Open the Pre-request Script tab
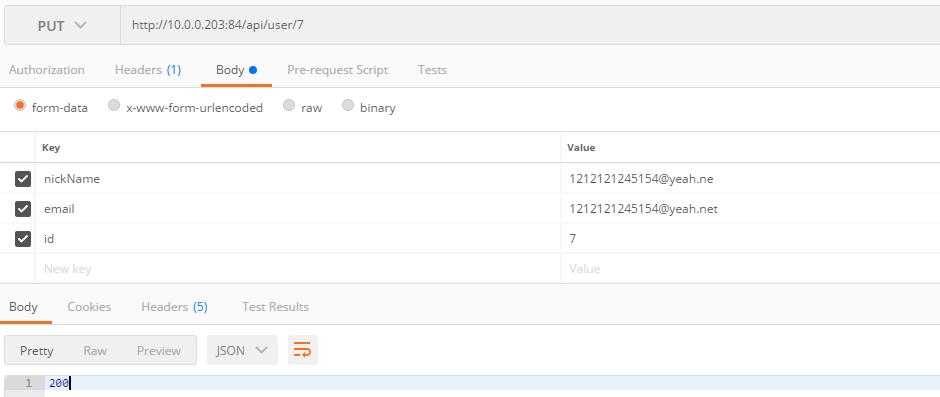 (338, 70)
